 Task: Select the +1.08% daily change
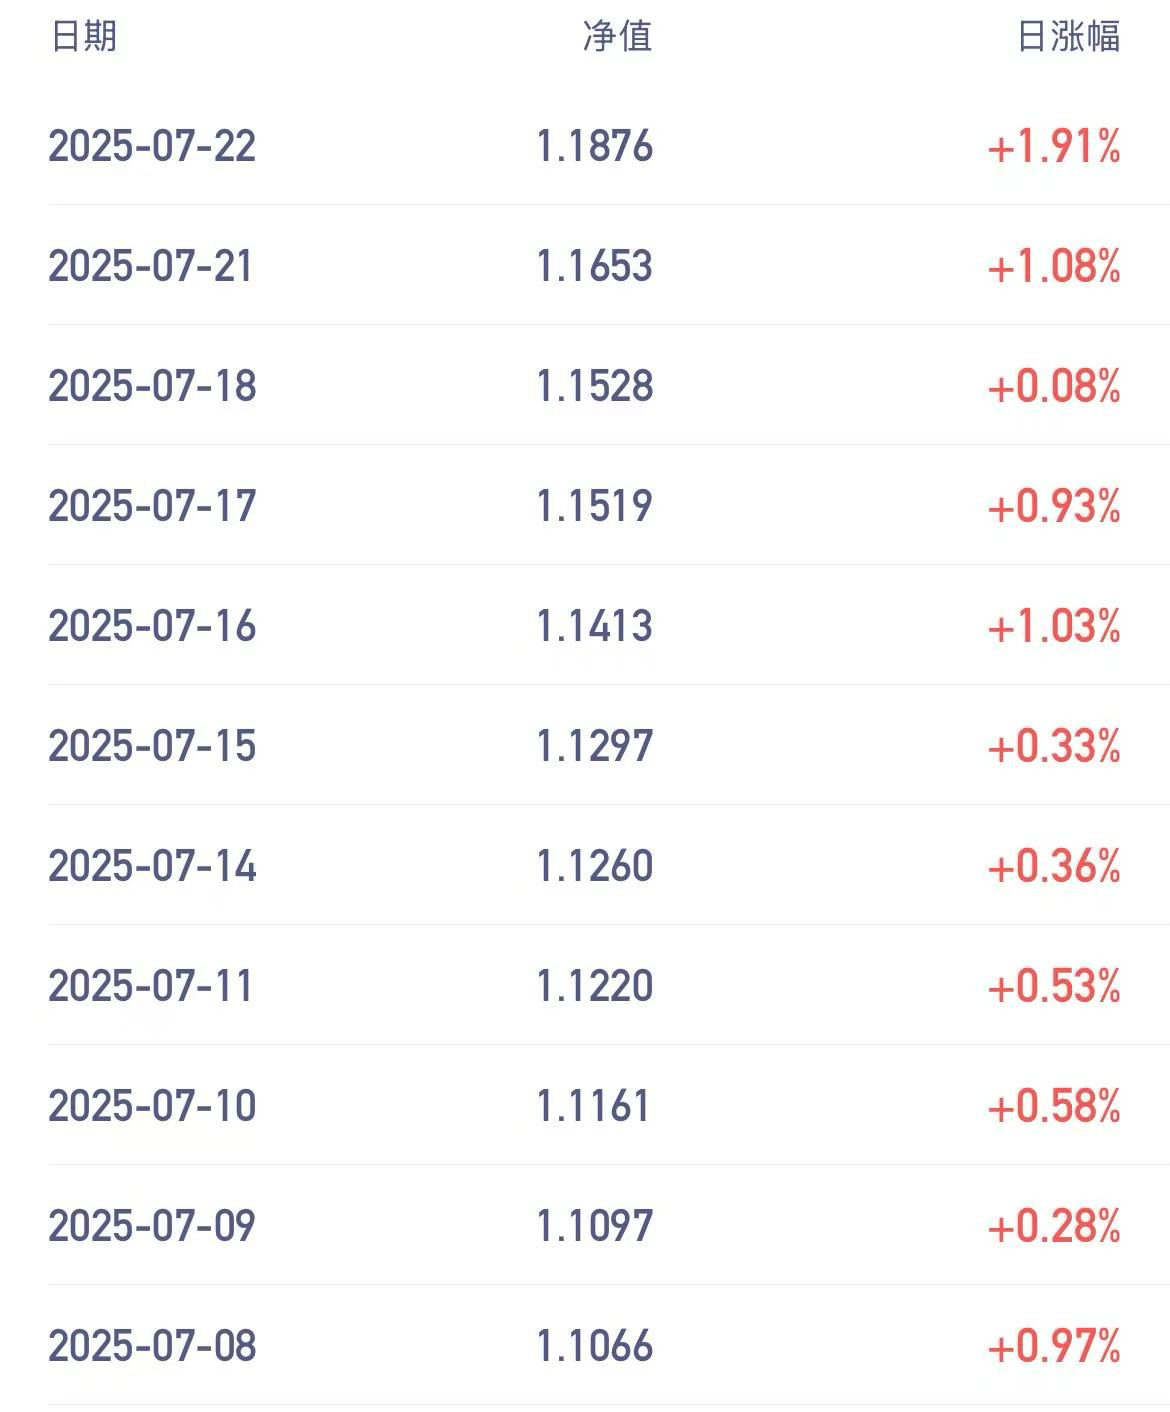click(x=1054, y=266)
